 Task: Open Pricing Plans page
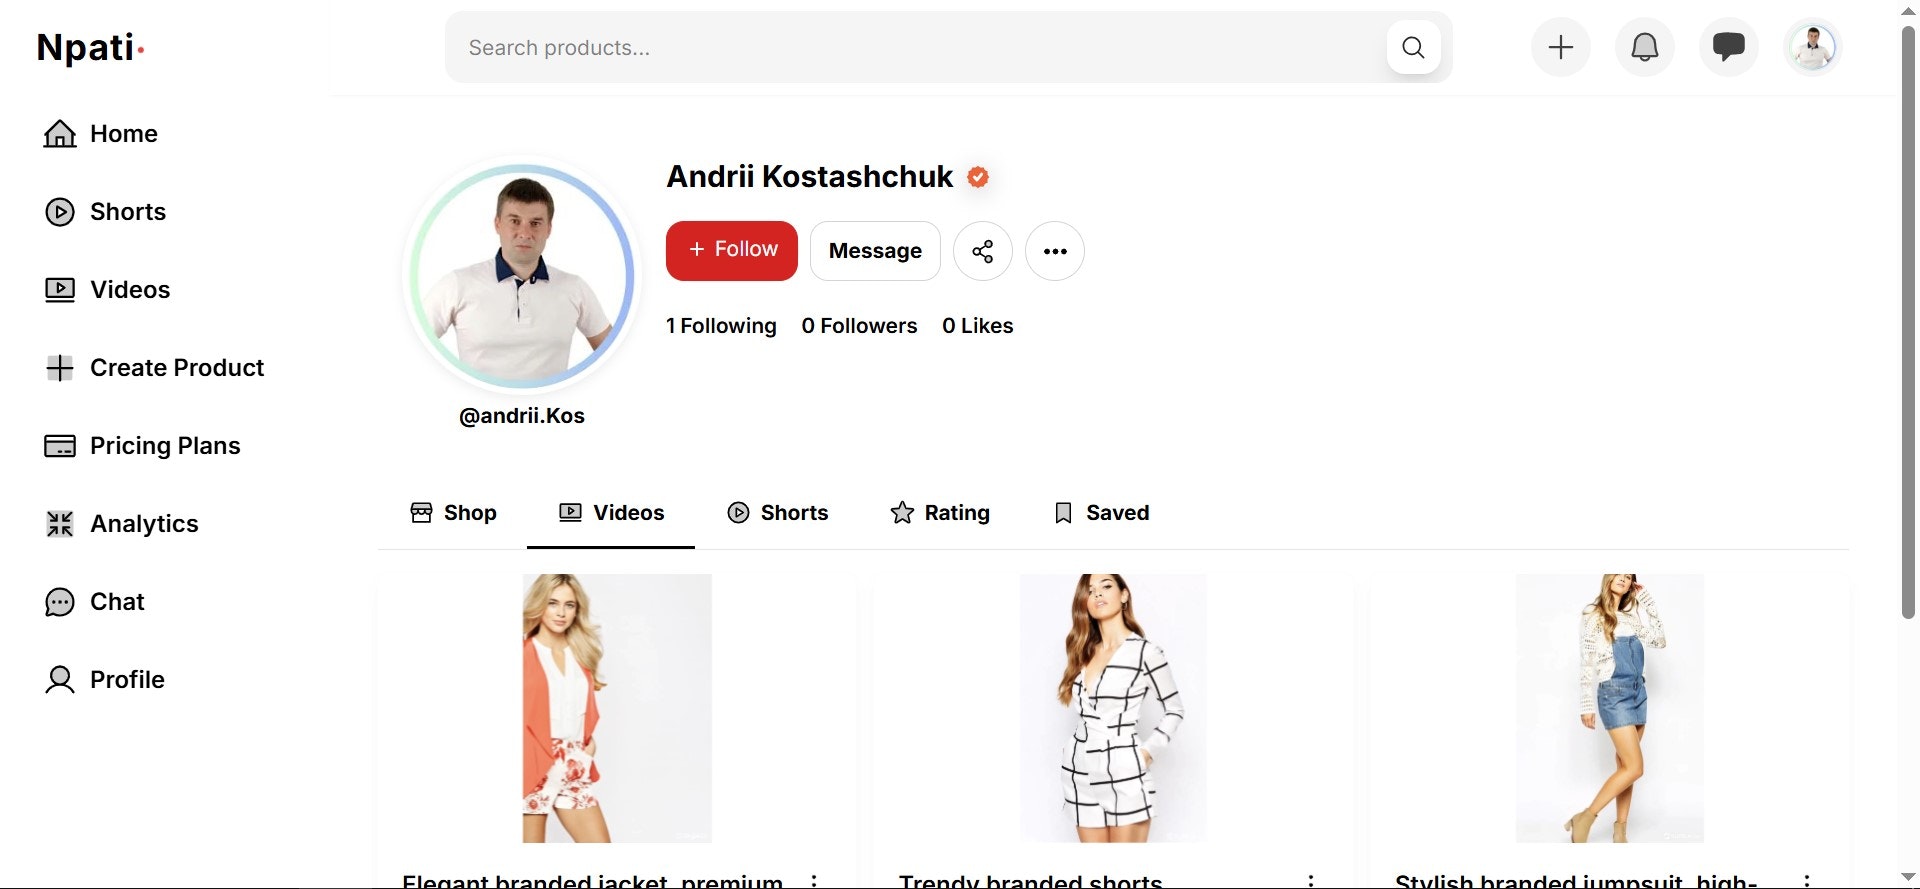click(x=142, y=445)
